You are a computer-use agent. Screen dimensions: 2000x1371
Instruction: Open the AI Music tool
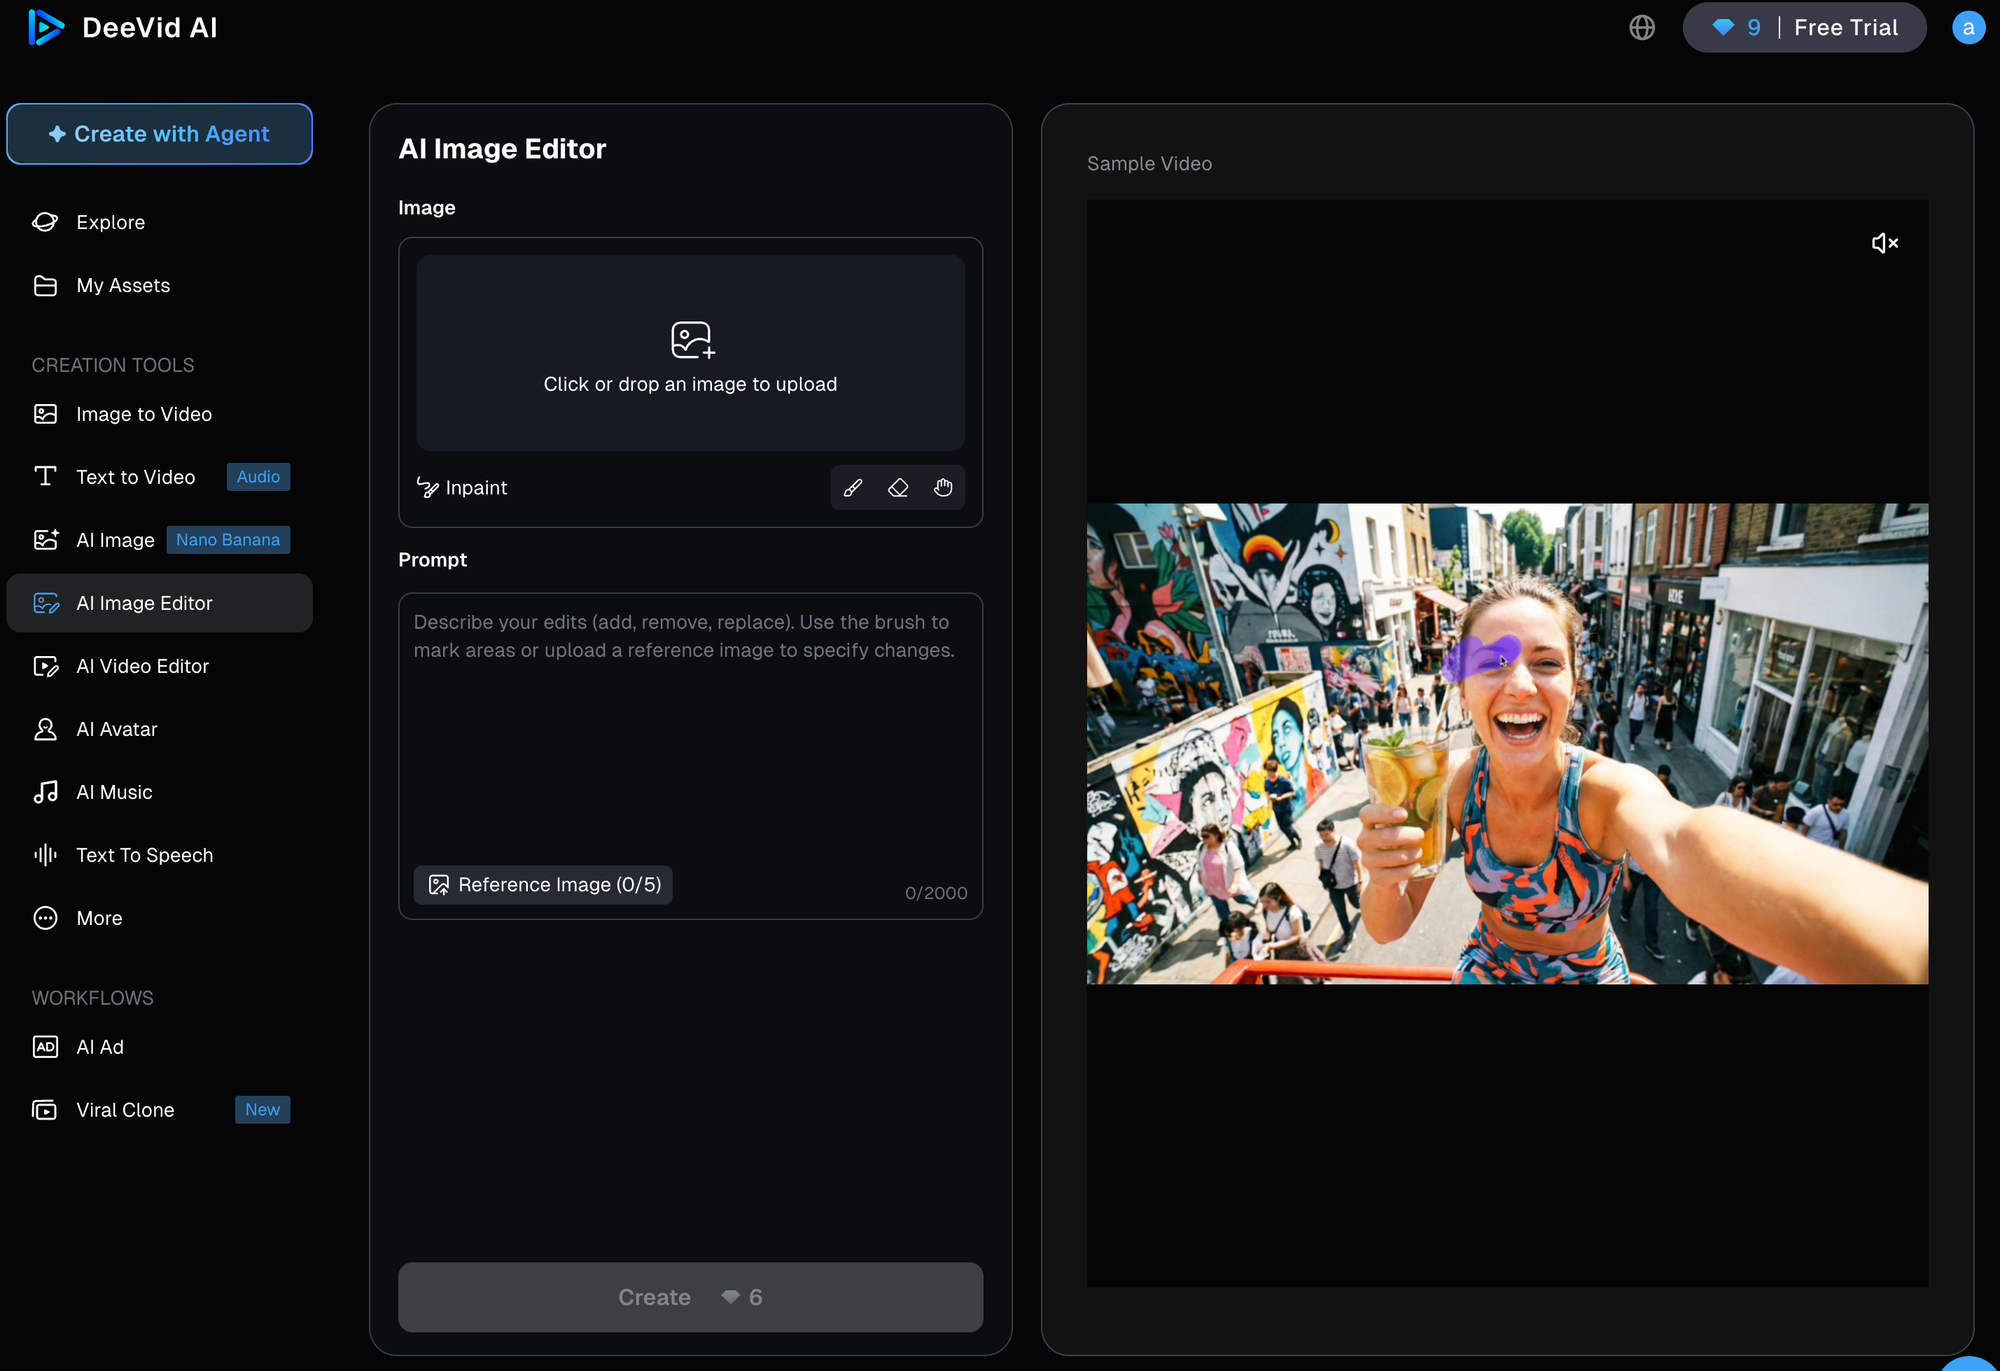coord(114,792)
